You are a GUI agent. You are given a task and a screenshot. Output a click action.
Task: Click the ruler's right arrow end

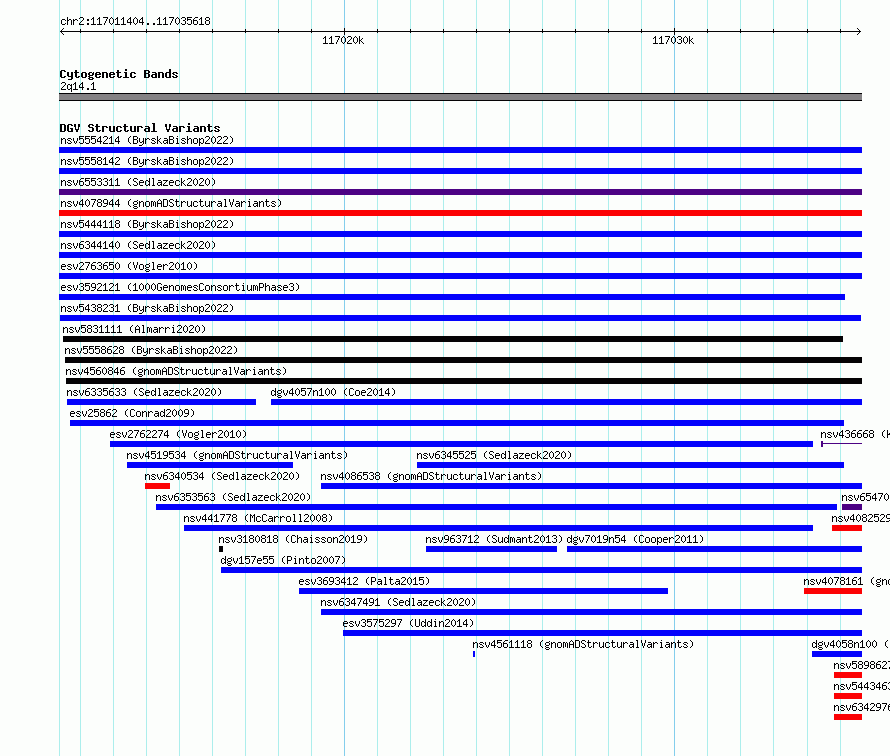pos(859,31)
